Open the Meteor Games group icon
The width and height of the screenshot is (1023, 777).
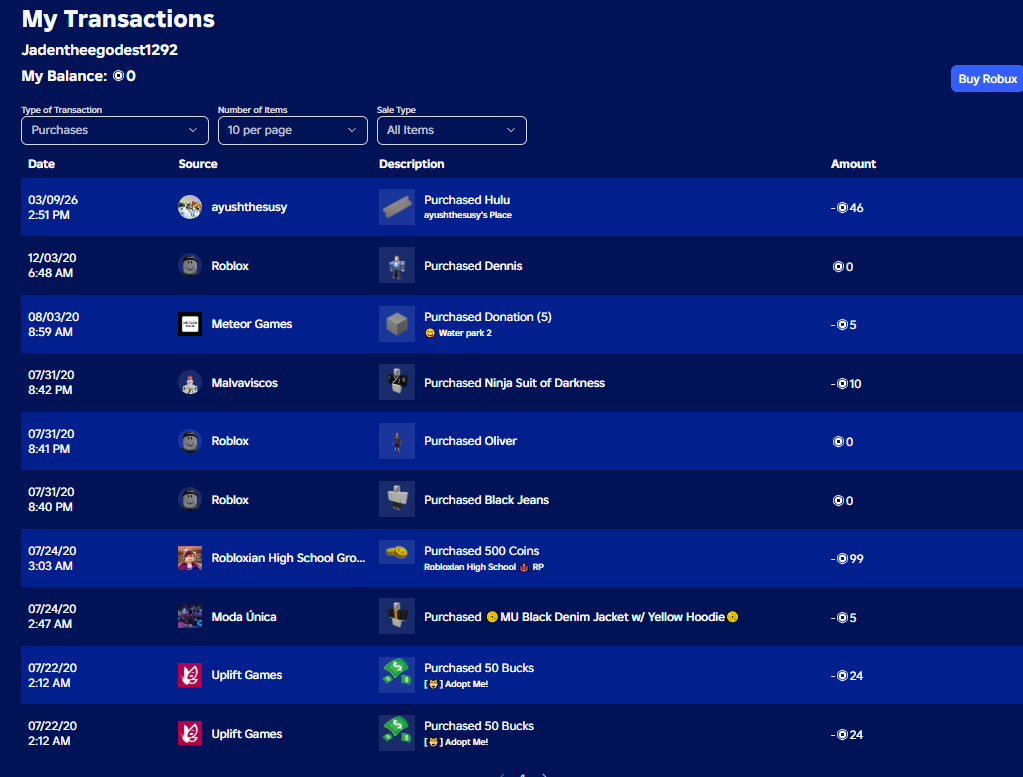pyautogui.click(x=190, y=324)
